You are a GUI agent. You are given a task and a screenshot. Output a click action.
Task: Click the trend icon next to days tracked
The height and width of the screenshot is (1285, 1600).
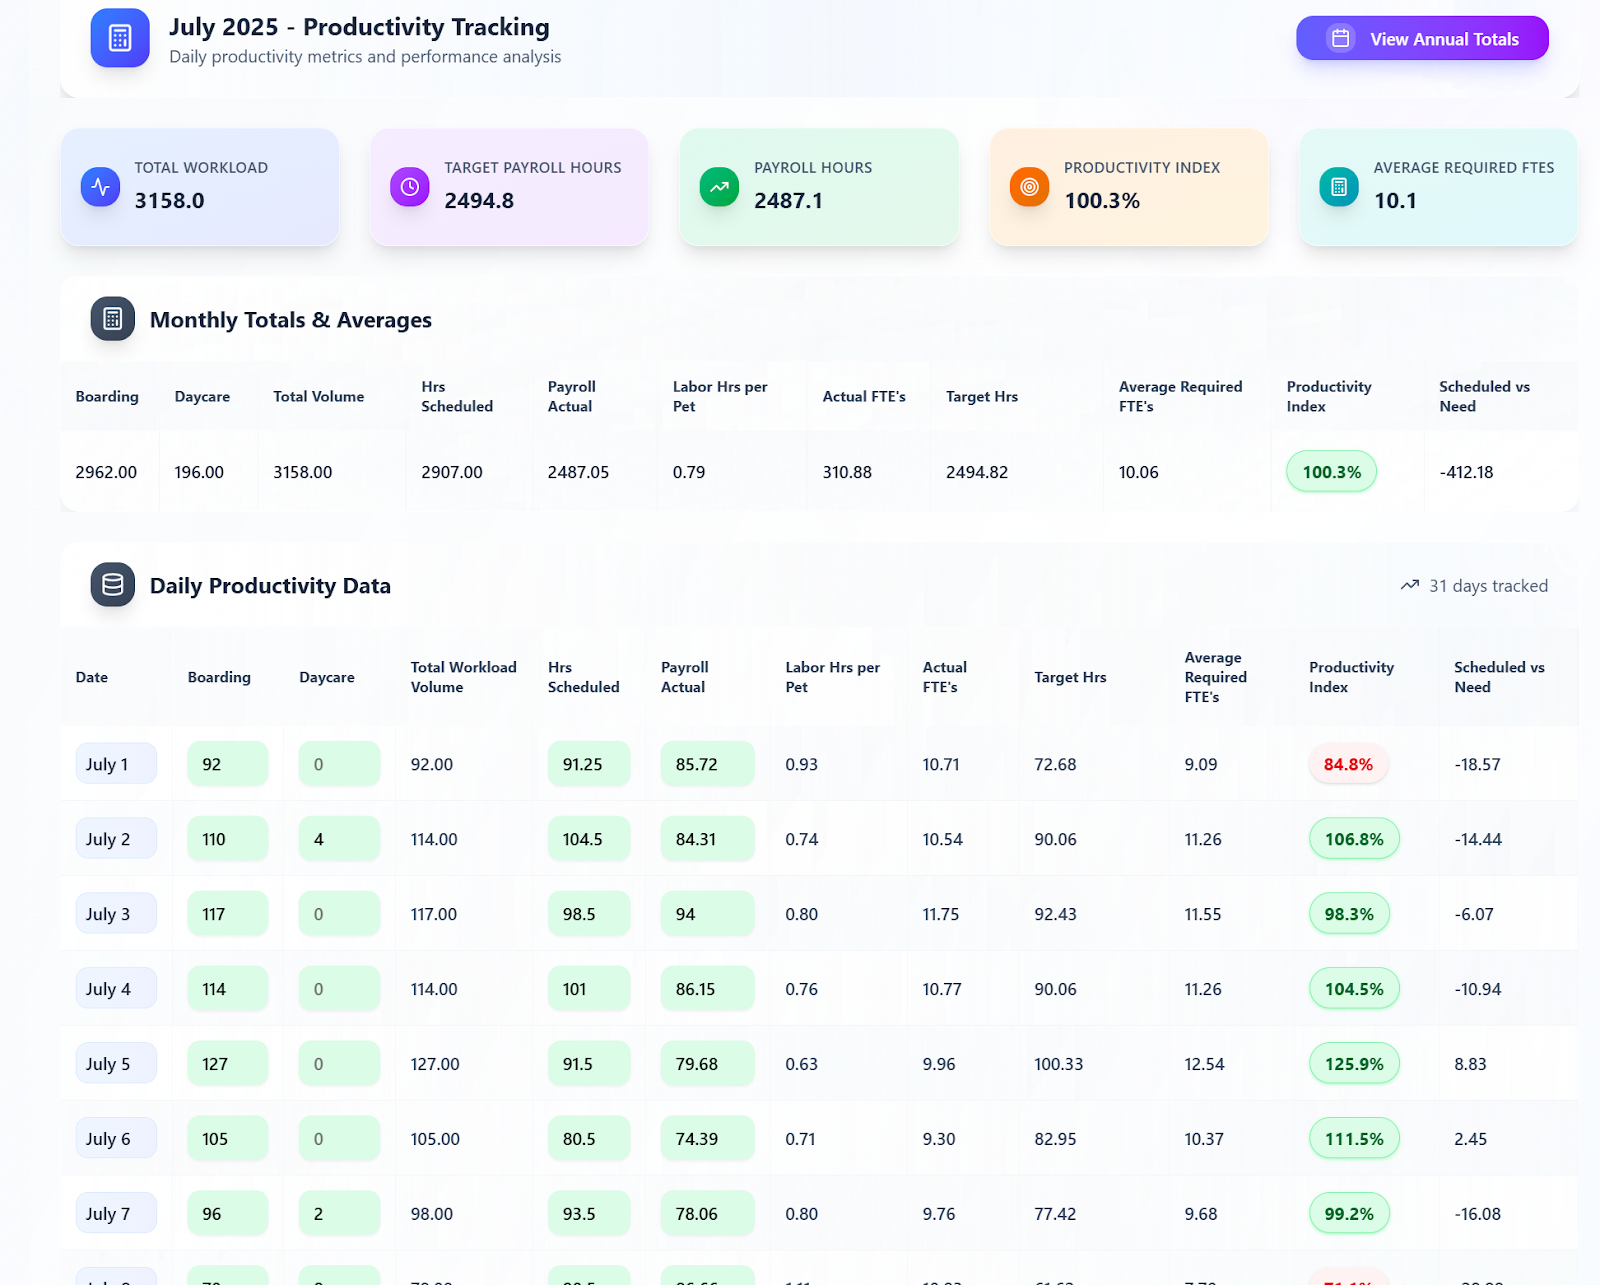pos(1410,585)
